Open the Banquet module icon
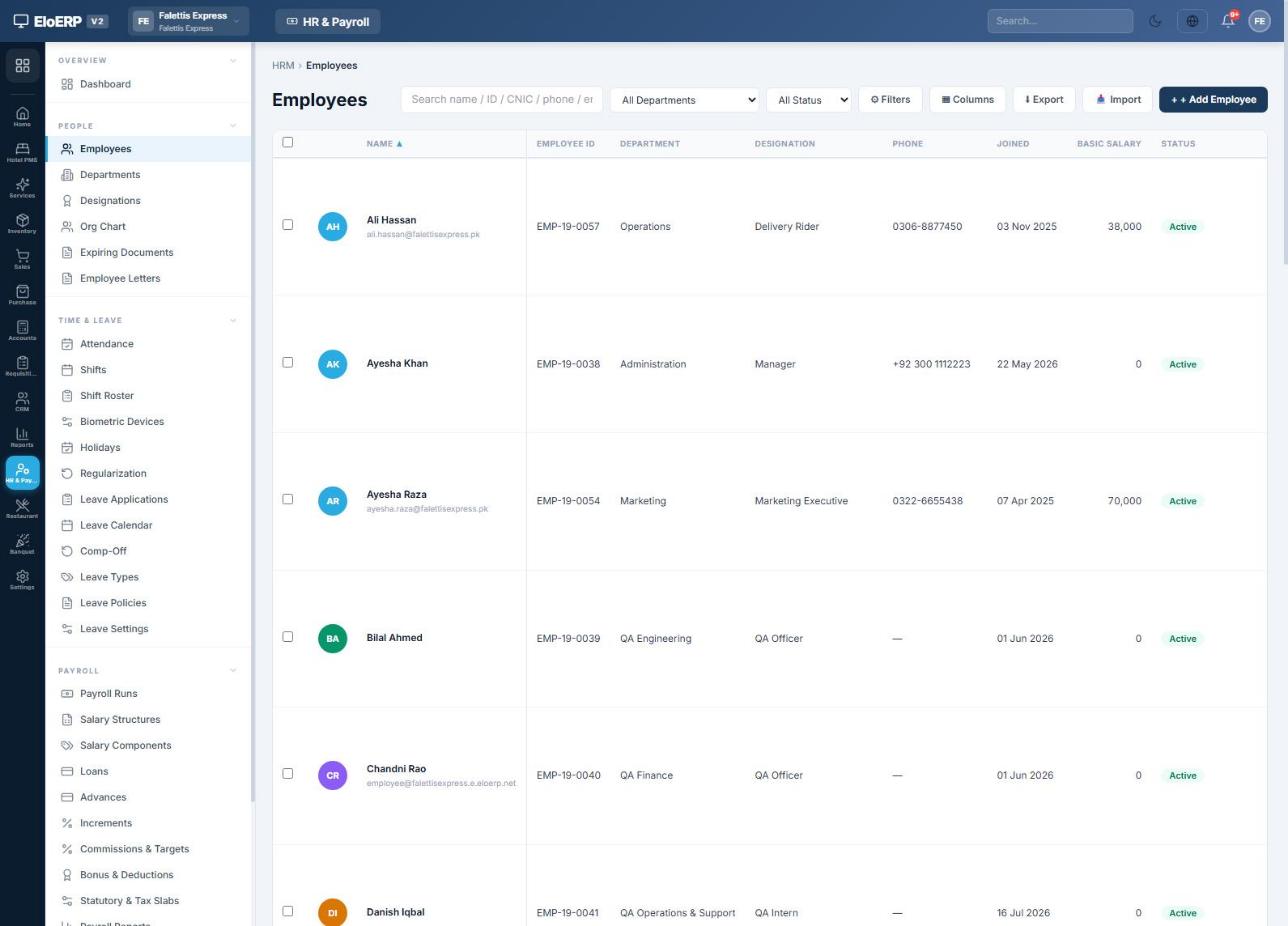This screenshot has width=1288, height=926. (22, 544)
